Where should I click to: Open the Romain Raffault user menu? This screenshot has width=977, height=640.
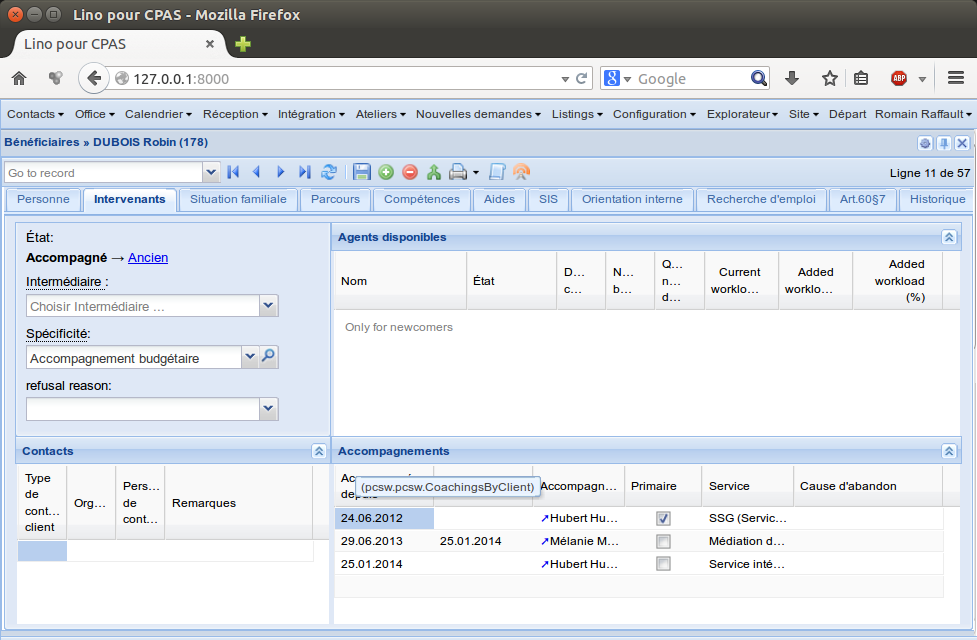coord(923,114)
